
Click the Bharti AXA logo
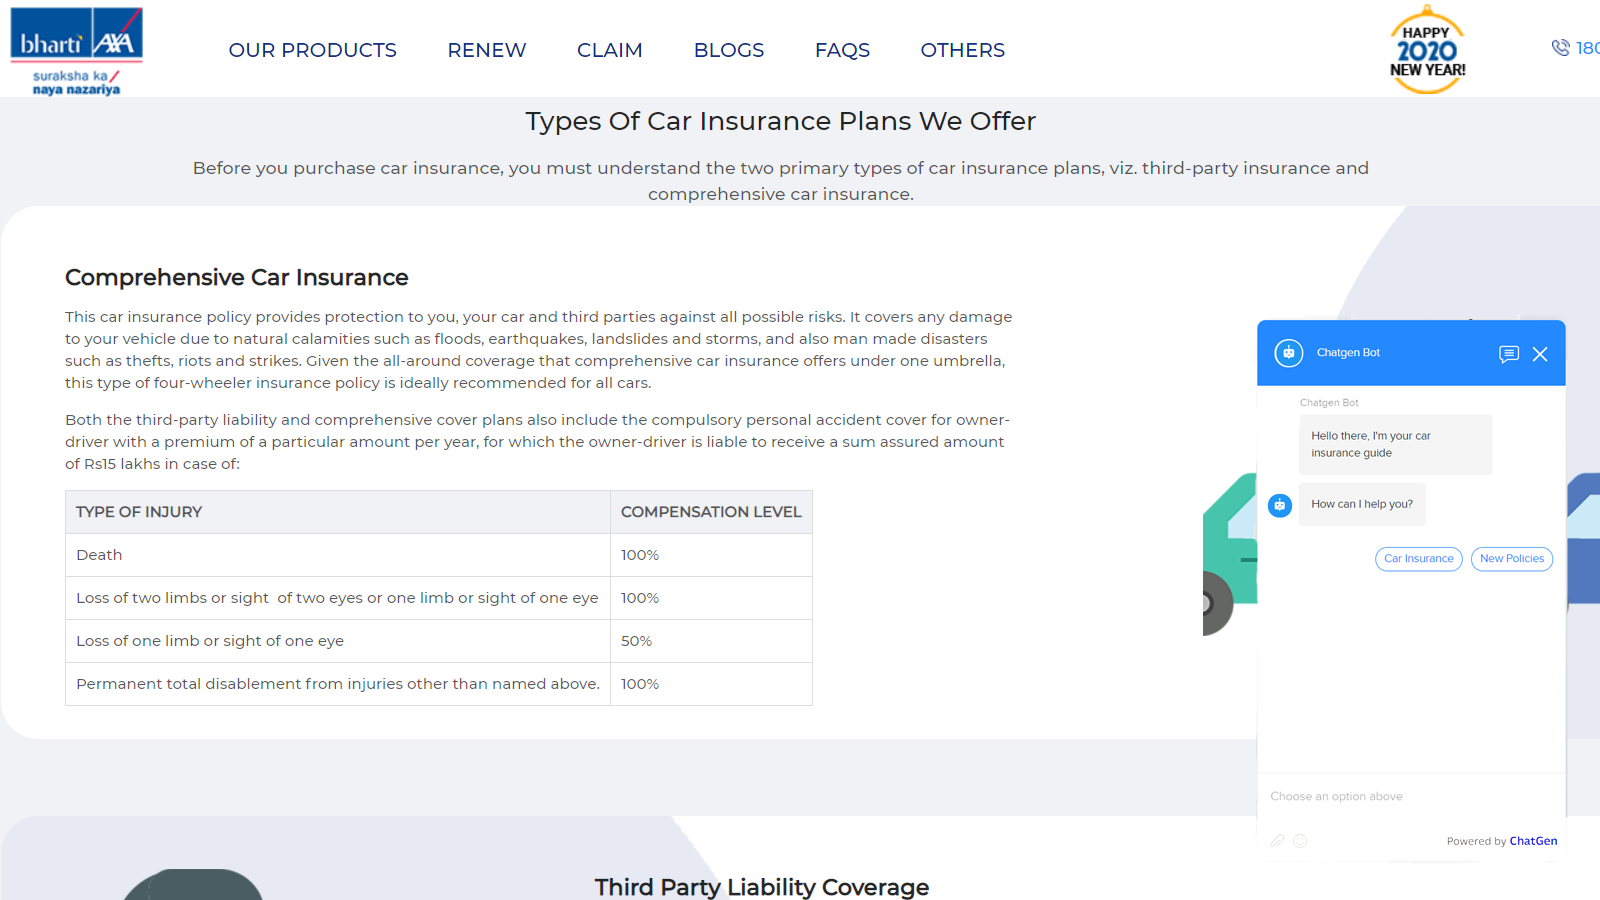click(76, 52)
